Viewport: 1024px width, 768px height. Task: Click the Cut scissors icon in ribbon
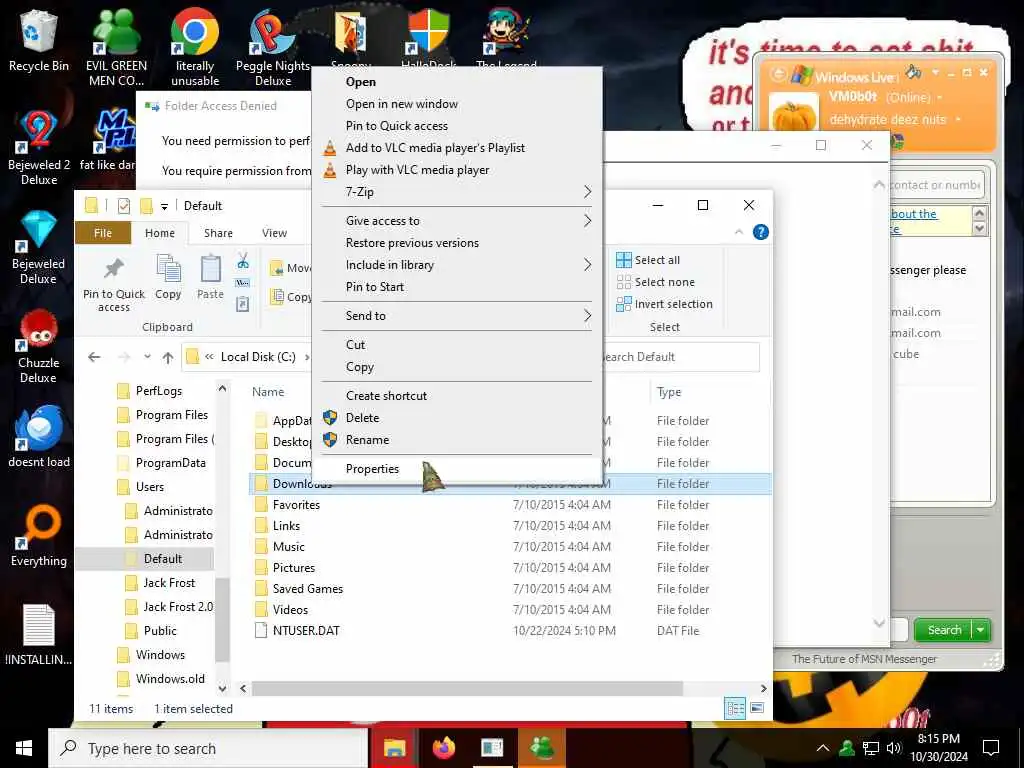point(243,261)
